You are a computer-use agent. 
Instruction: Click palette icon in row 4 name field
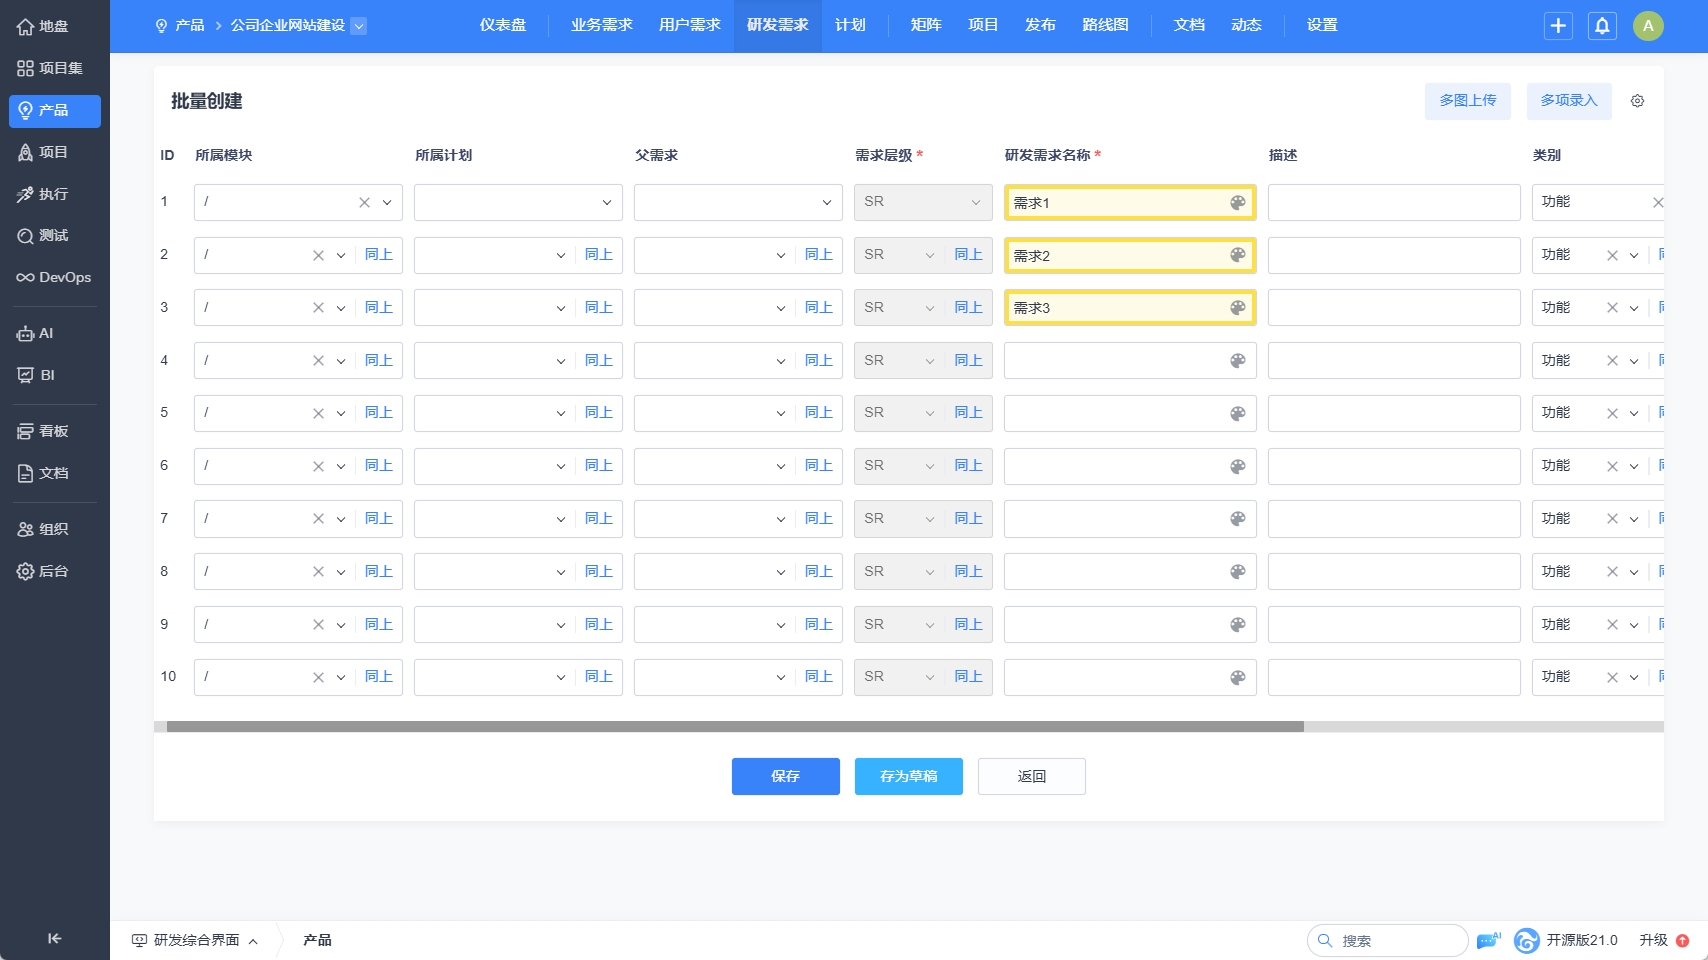[x=1237, y=361]
